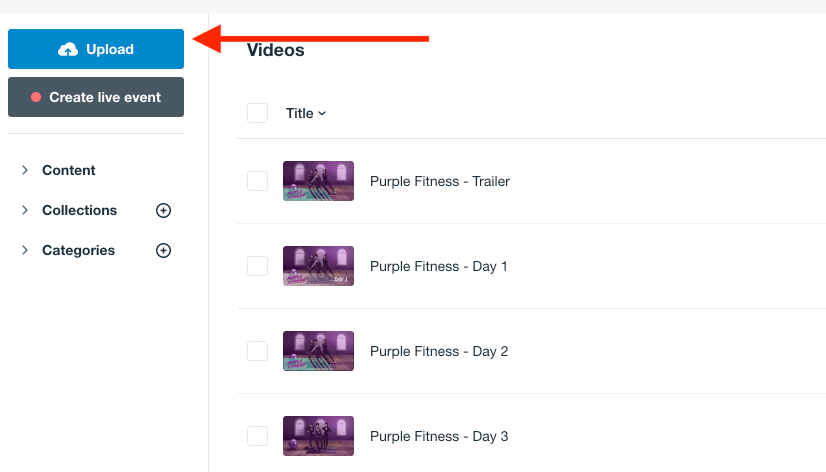Click the plus icon next to Collections
The height and width of the screenshot is (472, 826).
pos(163,210)
